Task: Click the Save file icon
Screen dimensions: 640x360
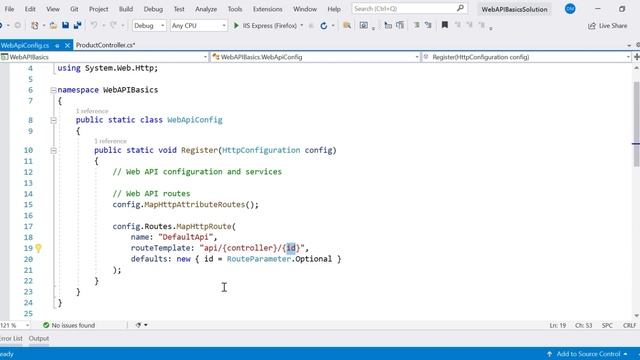Action: (65, 25)
